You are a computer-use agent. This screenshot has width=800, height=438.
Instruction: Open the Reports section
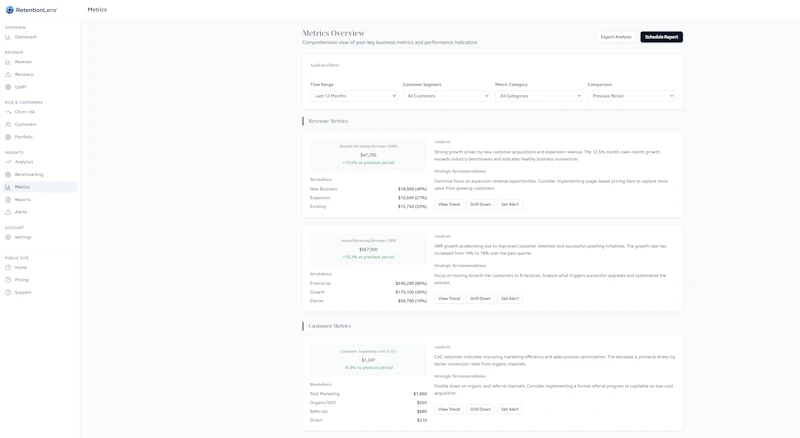tap(40, 200)
